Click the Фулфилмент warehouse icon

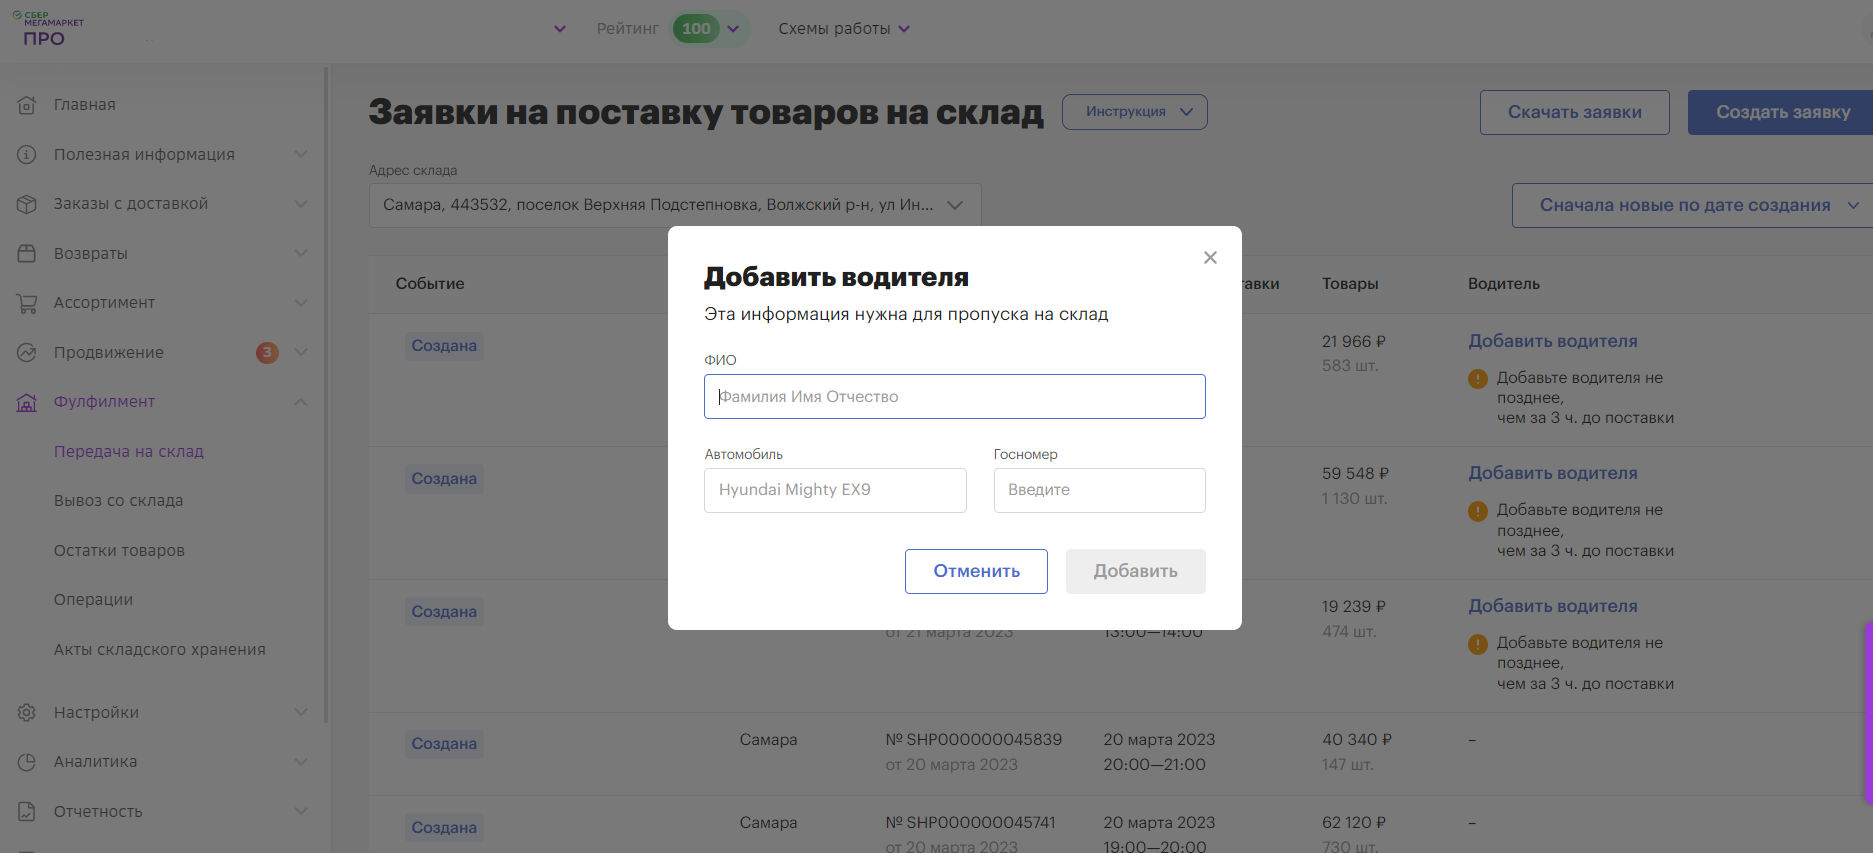(x=27, y=402)
